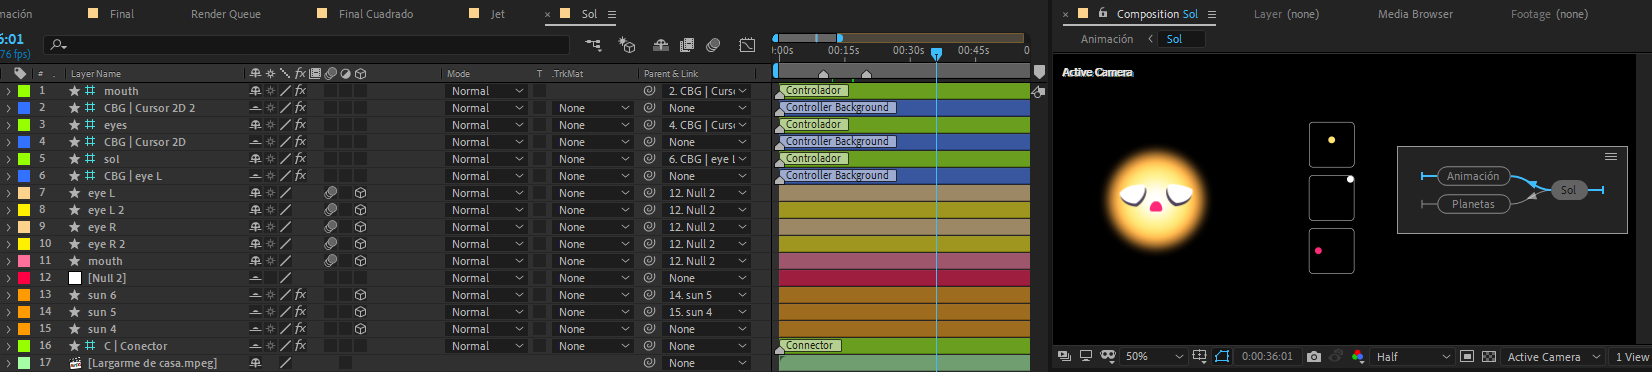Open the Graph Editor icon
This screenshot has height=372, width=1652.
click(747, 45)
